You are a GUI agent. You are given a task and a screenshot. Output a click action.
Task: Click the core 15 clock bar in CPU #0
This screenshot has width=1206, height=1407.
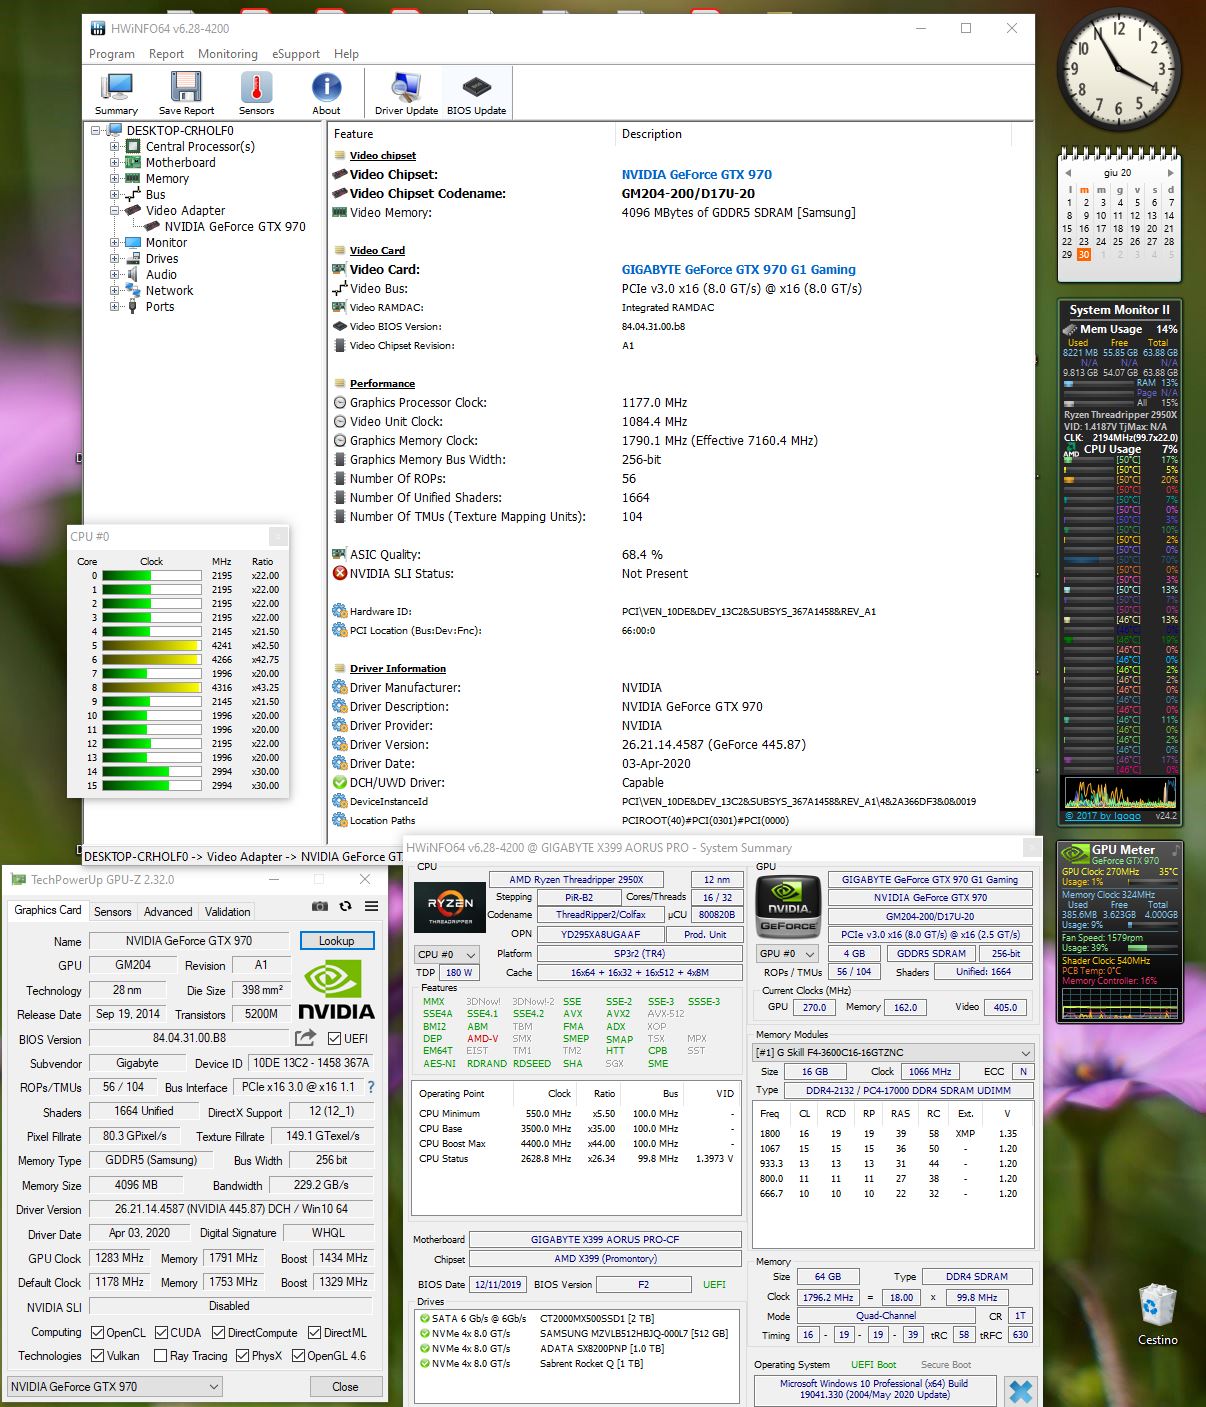[x=152, y=785]
